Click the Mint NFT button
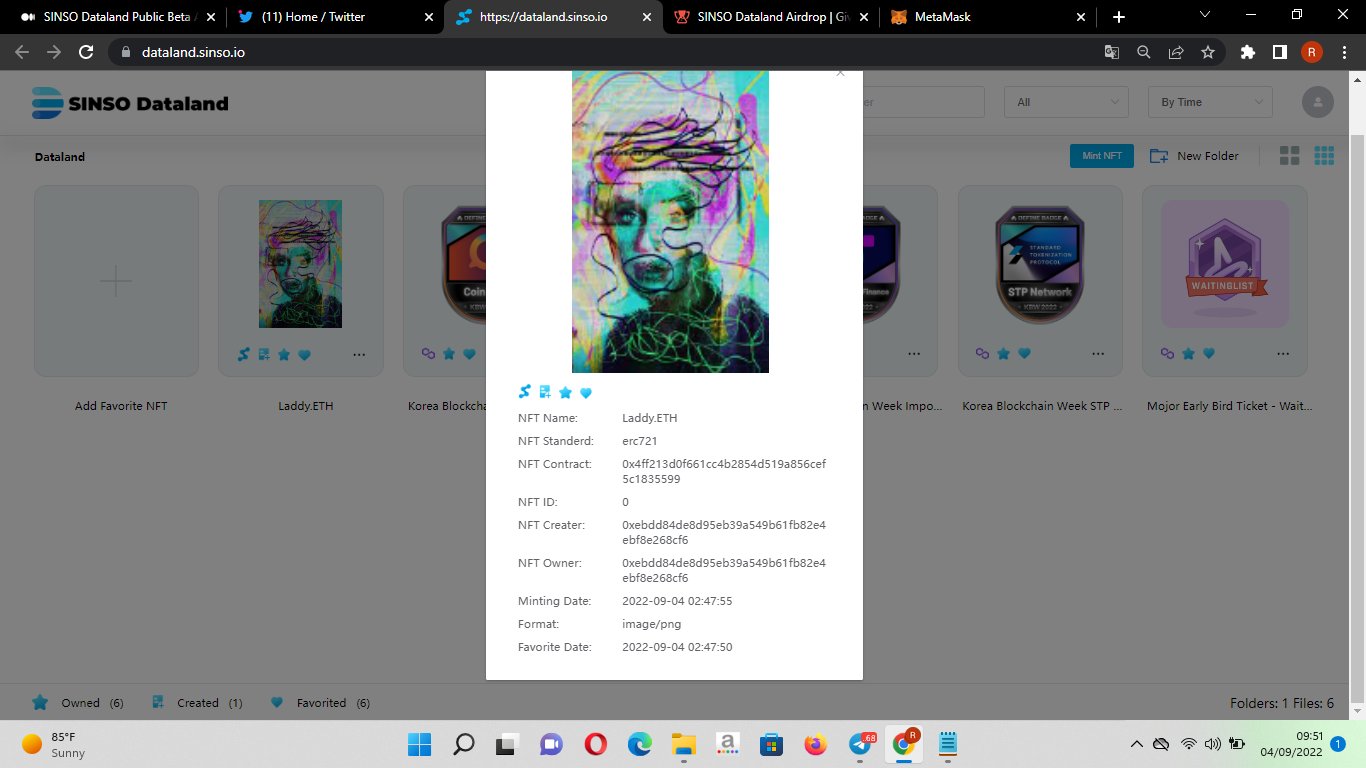1366x768 pixels. tap(1102, 156)
